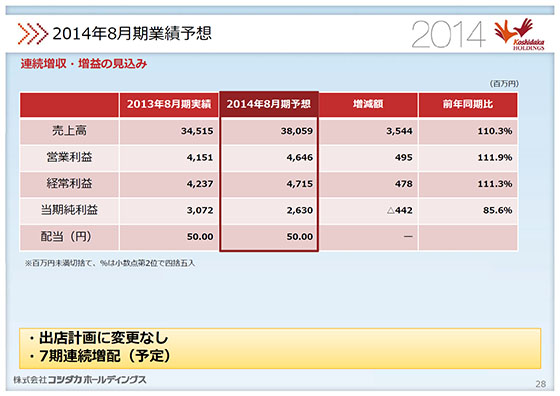Select the 2014年8月期予想 column header
The height and width of the screenshot is (396, 560).
269,104
